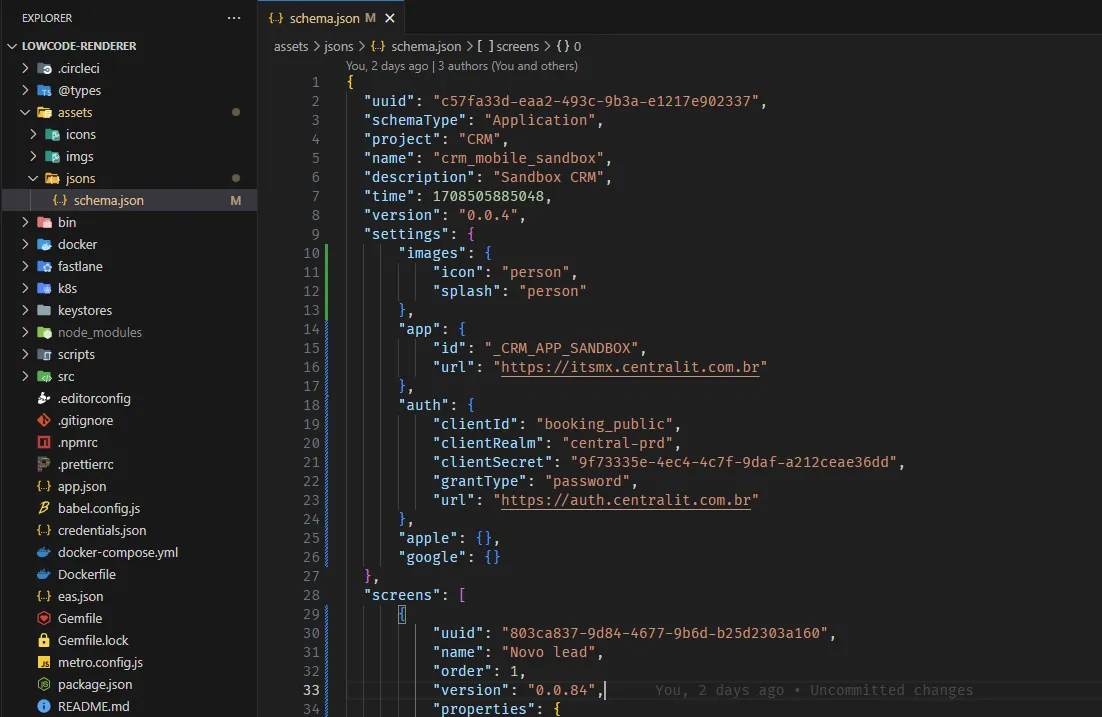The height and width of the screenshot is (717, 1102).
Task: Expand the icons folder chevron
Action: [x=33, y=134]
